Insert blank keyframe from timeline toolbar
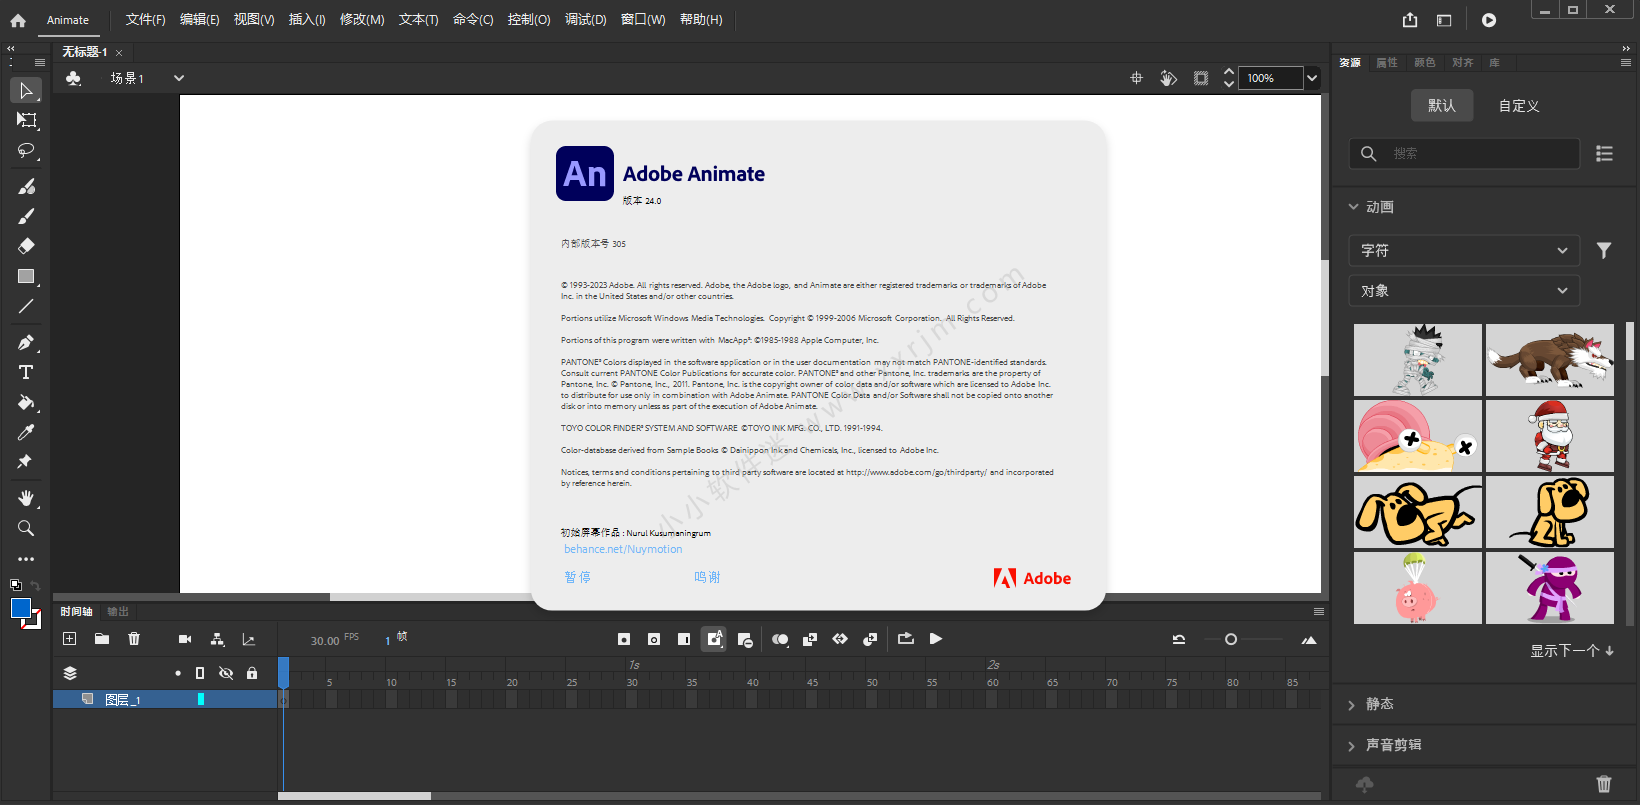 click(x=654, y=639)
